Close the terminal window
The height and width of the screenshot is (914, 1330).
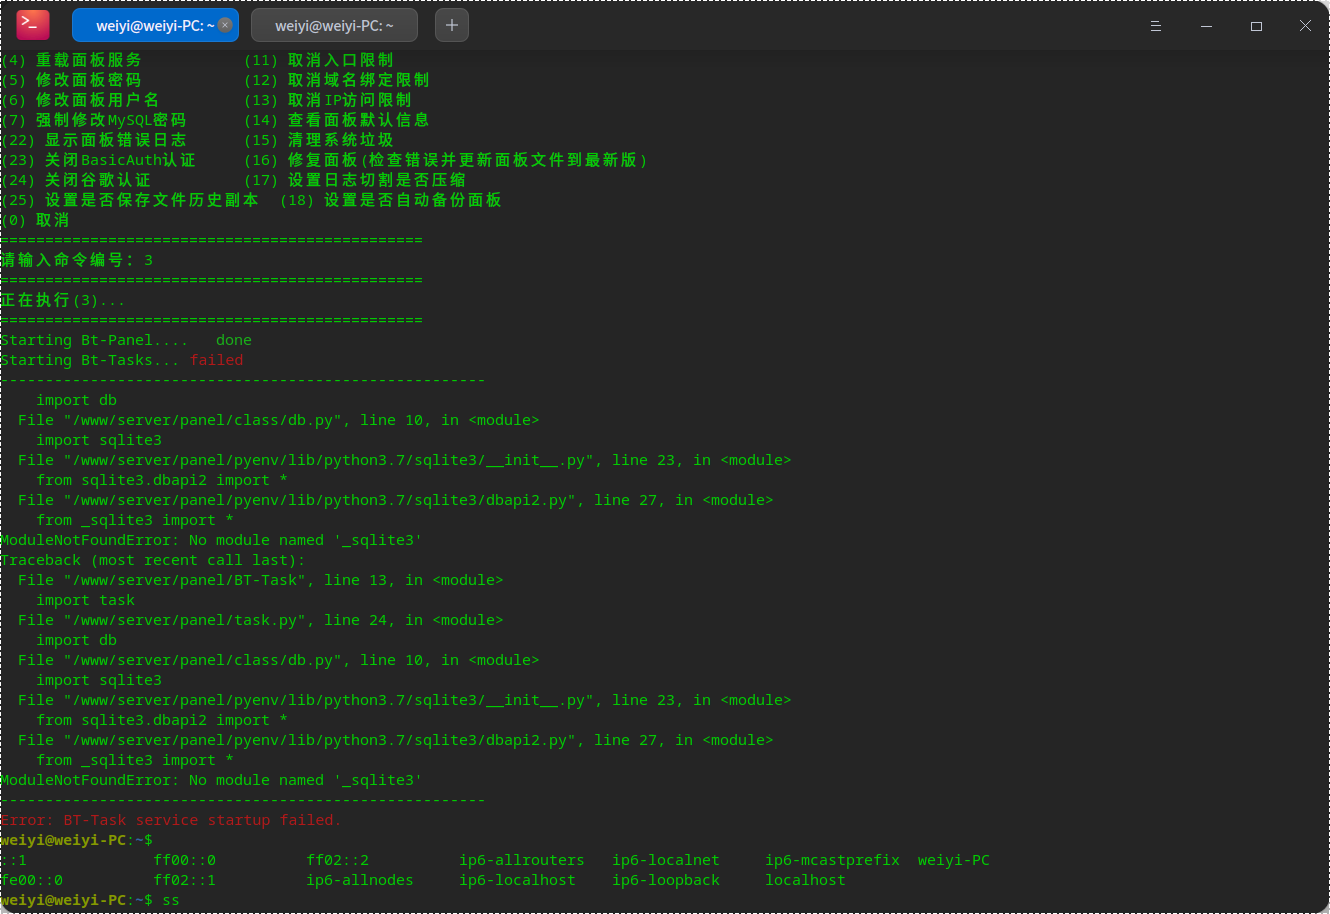coord(1305,26)
